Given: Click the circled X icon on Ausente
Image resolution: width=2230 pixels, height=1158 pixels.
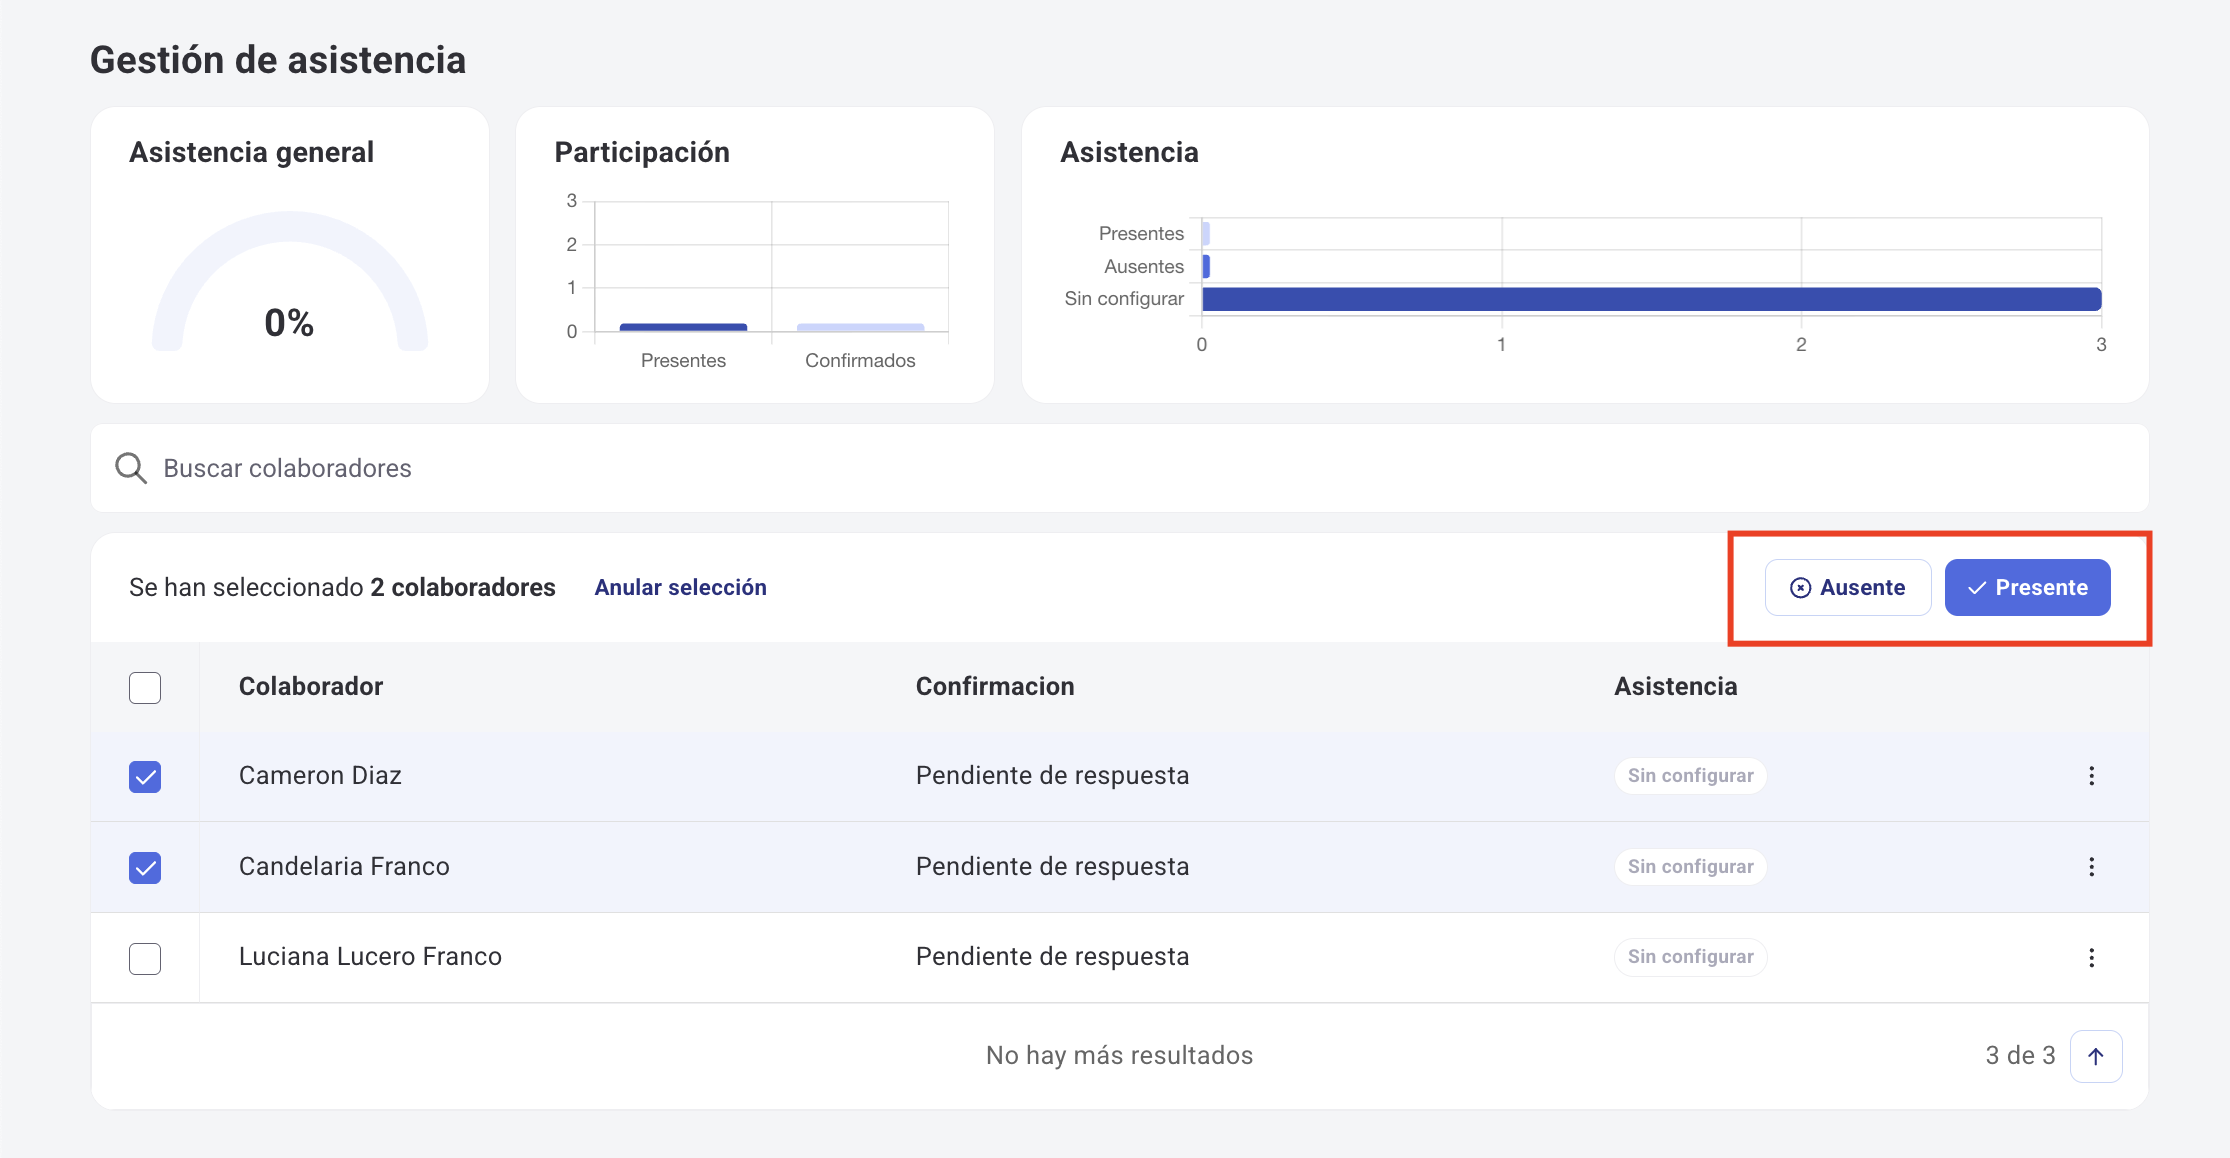Looking at the screenshot, I should tap(1800, 588).
